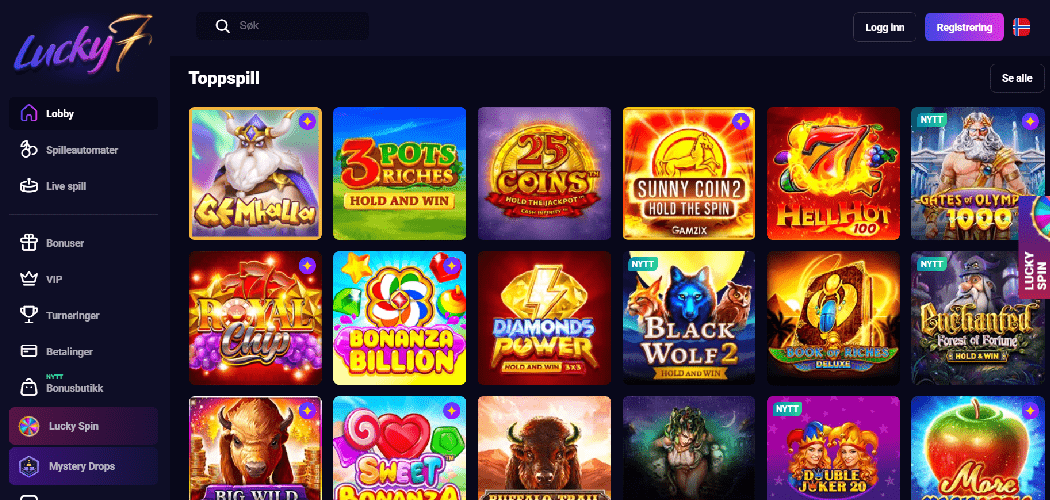Launch the Bonanza Billion game tile
Viewport: 1050px width, 500px height.
[x=399, y=318]
